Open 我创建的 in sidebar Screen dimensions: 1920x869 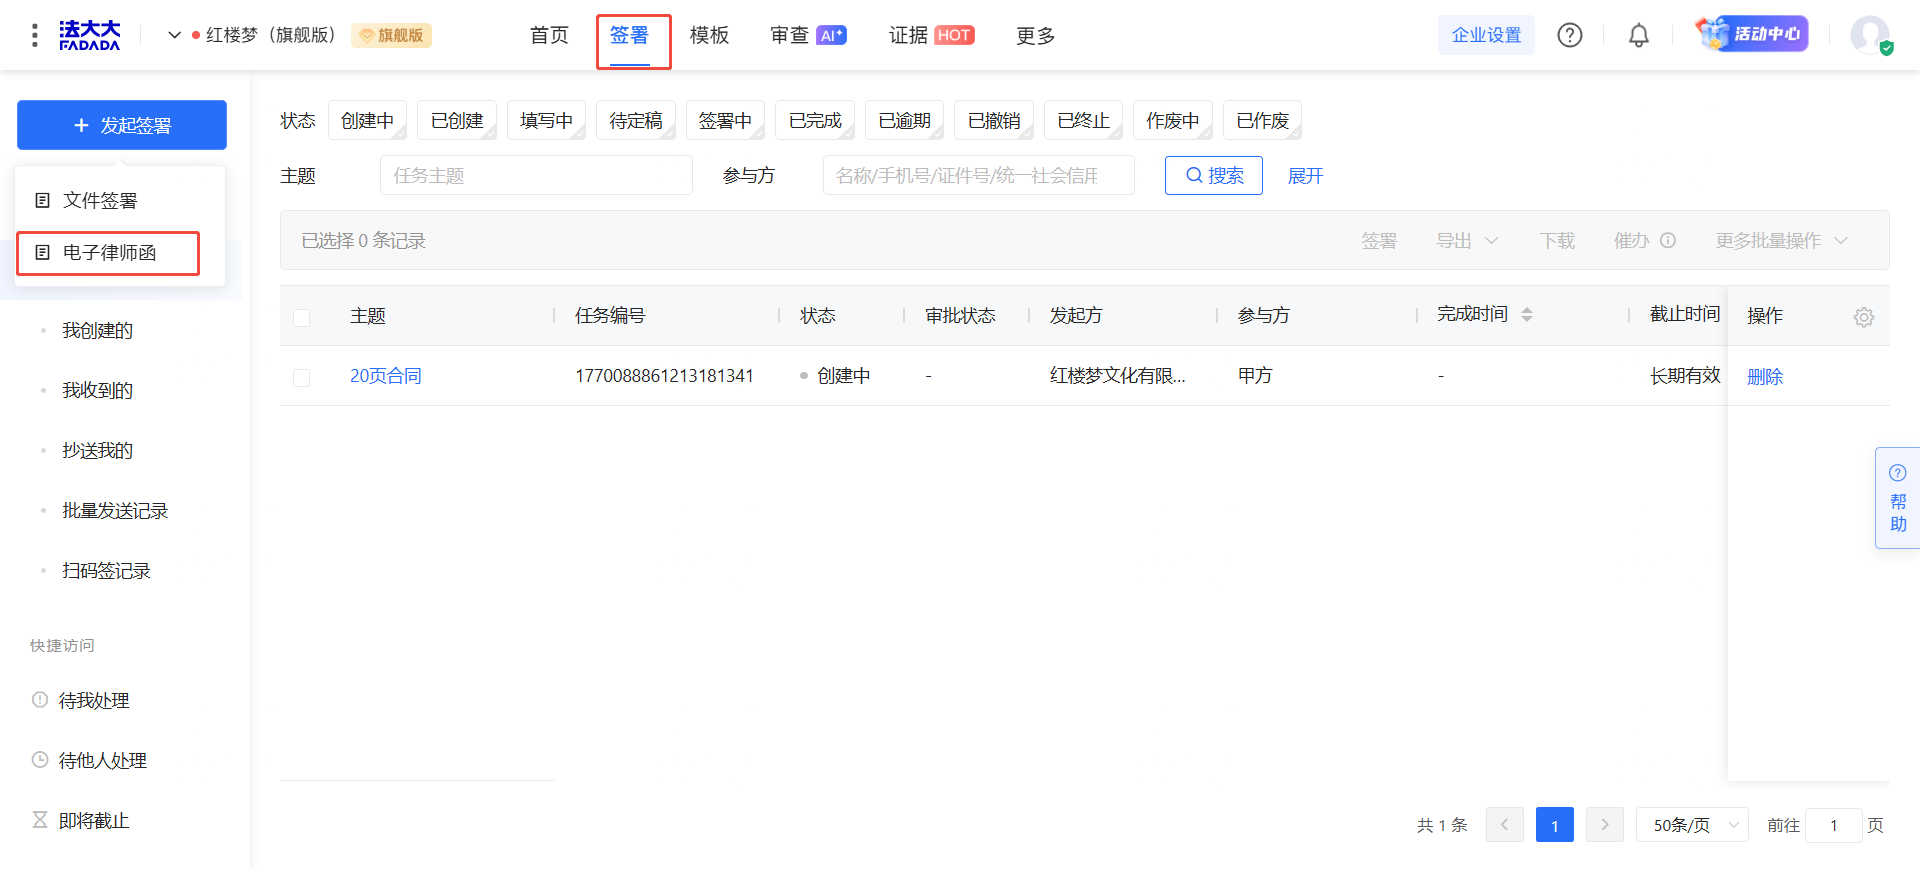tap(97, 331)
